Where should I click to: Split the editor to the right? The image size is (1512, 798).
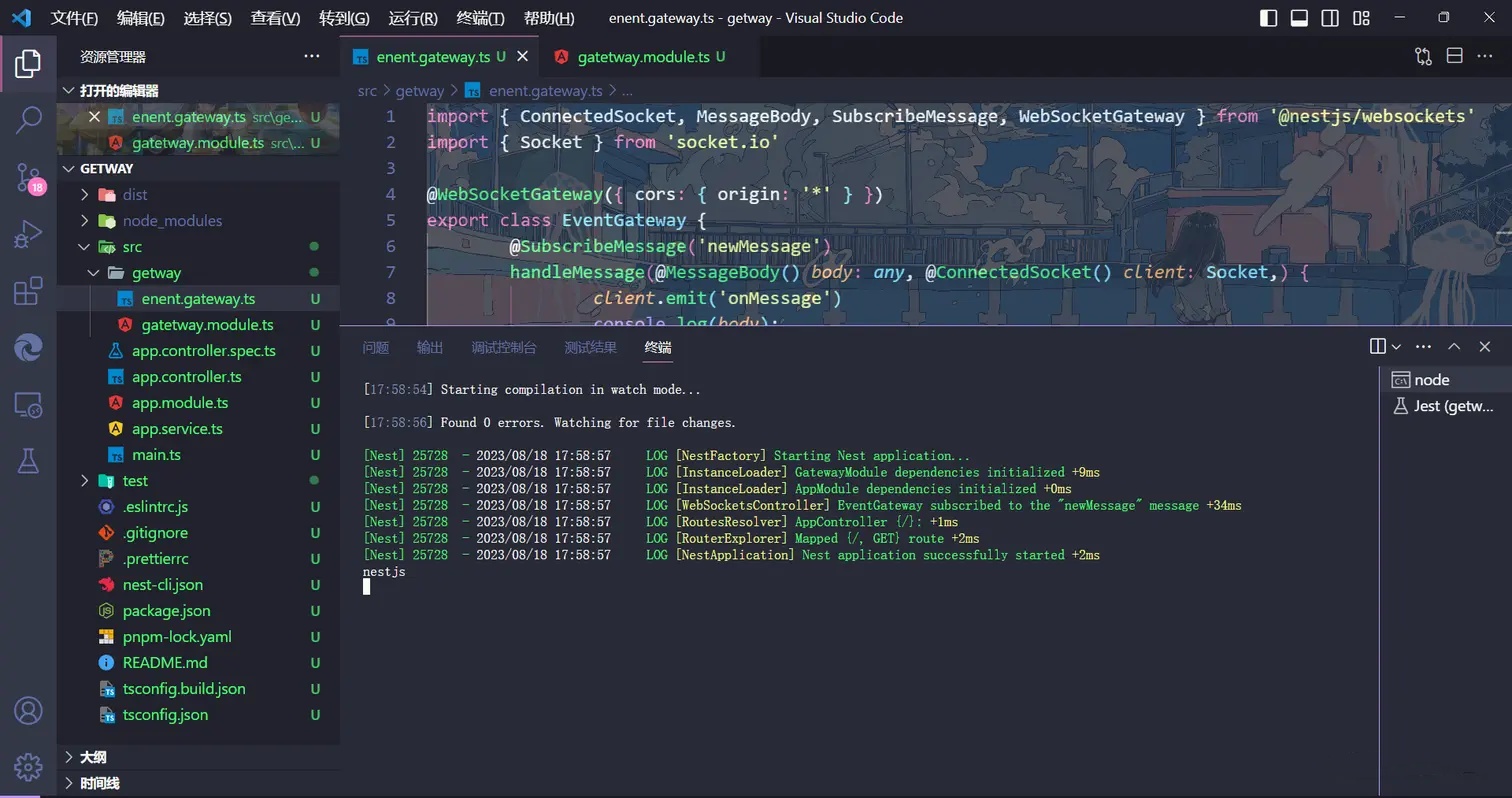(x=1454, y=56)
